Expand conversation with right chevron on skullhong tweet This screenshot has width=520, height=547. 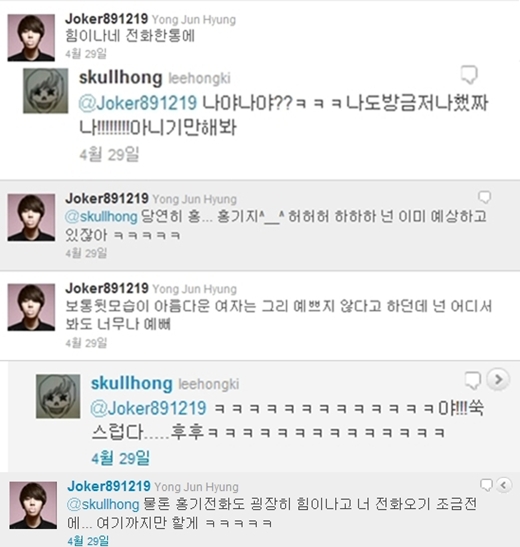tap(498, 379)
